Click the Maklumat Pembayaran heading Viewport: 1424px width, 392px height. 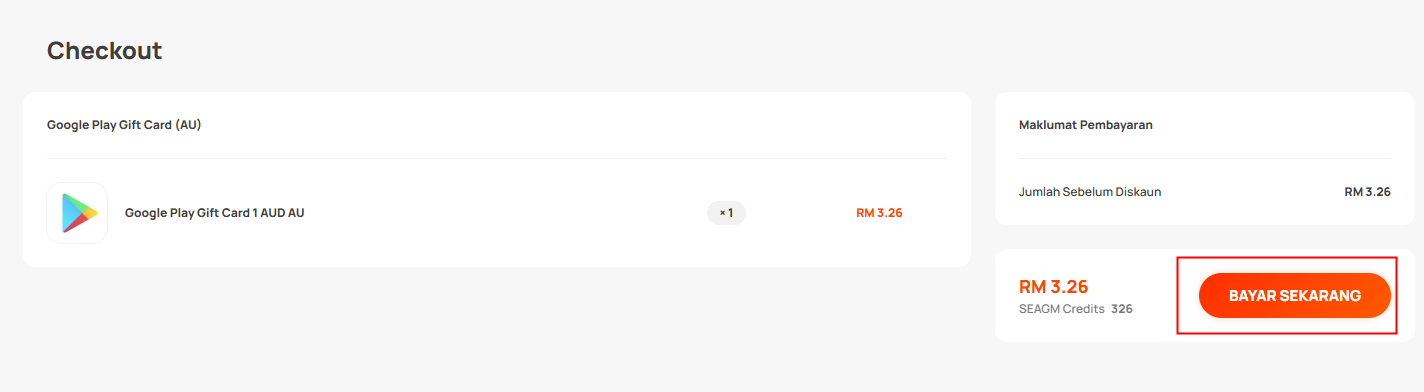pos(1086,125)
